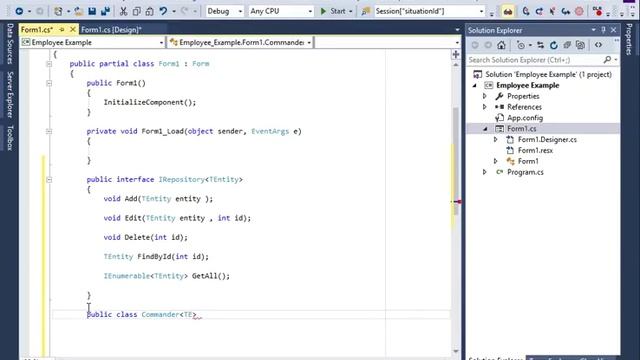The height and width of the screenshot is (360, 640).
Task: Collapse the Form1.cs node
Action: click(x=485, y=129)
